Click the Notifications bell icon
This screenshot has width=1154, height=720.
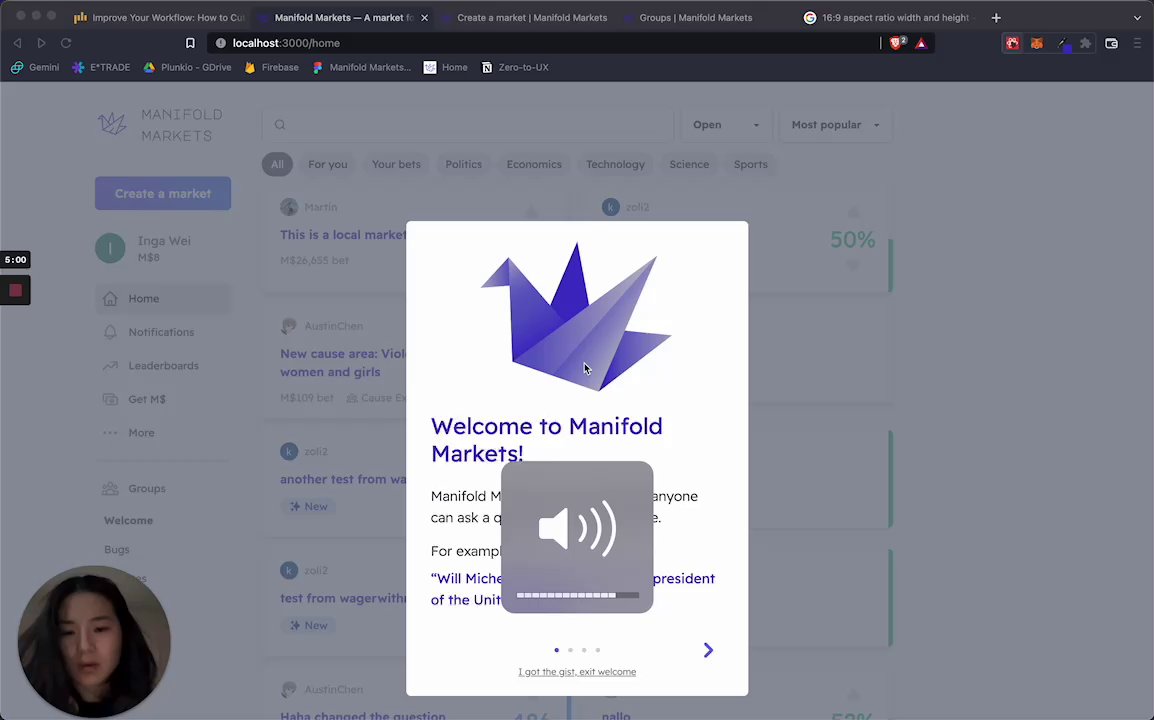110,332
